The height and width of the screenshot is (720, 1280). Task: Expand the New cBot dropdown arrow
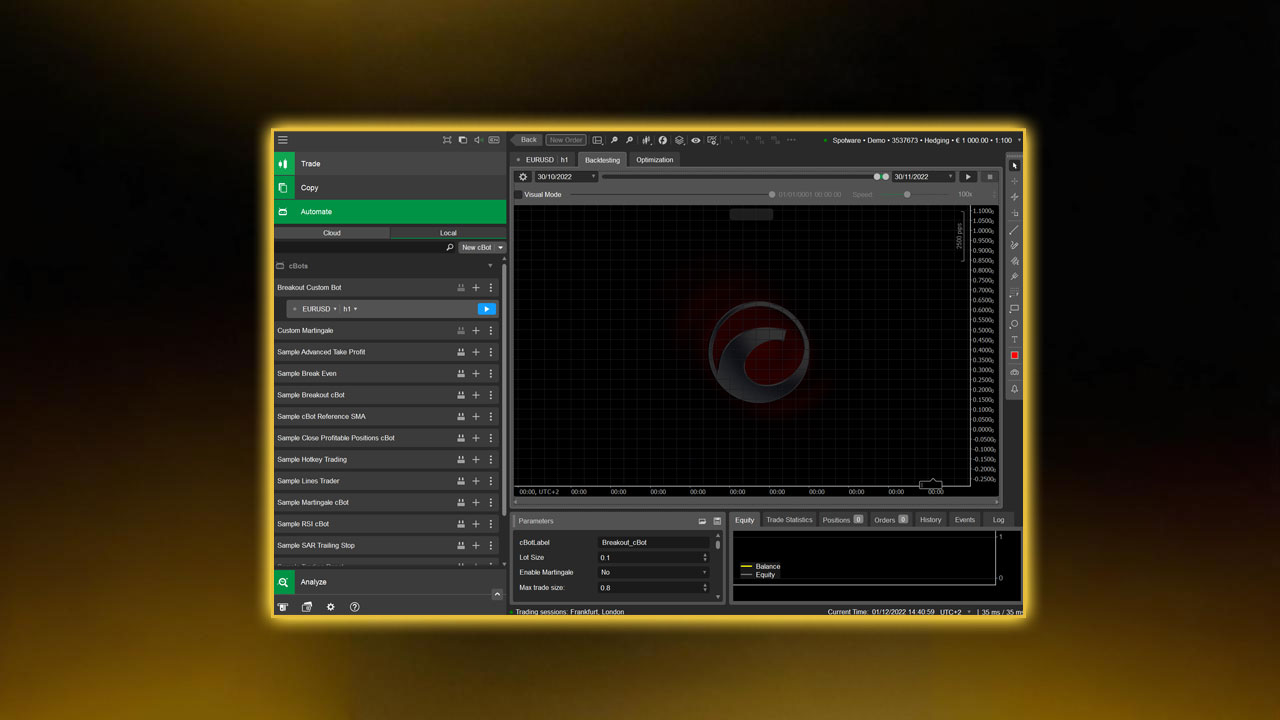500,247
